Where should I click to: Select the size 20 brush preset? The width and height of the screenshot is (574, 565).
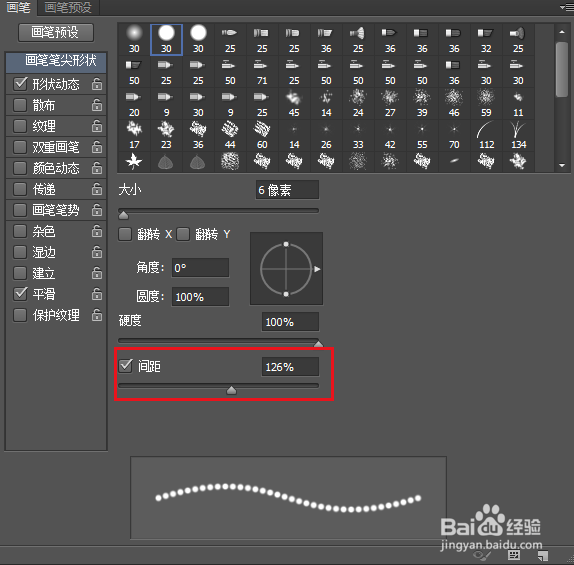[x=134, y=104]
